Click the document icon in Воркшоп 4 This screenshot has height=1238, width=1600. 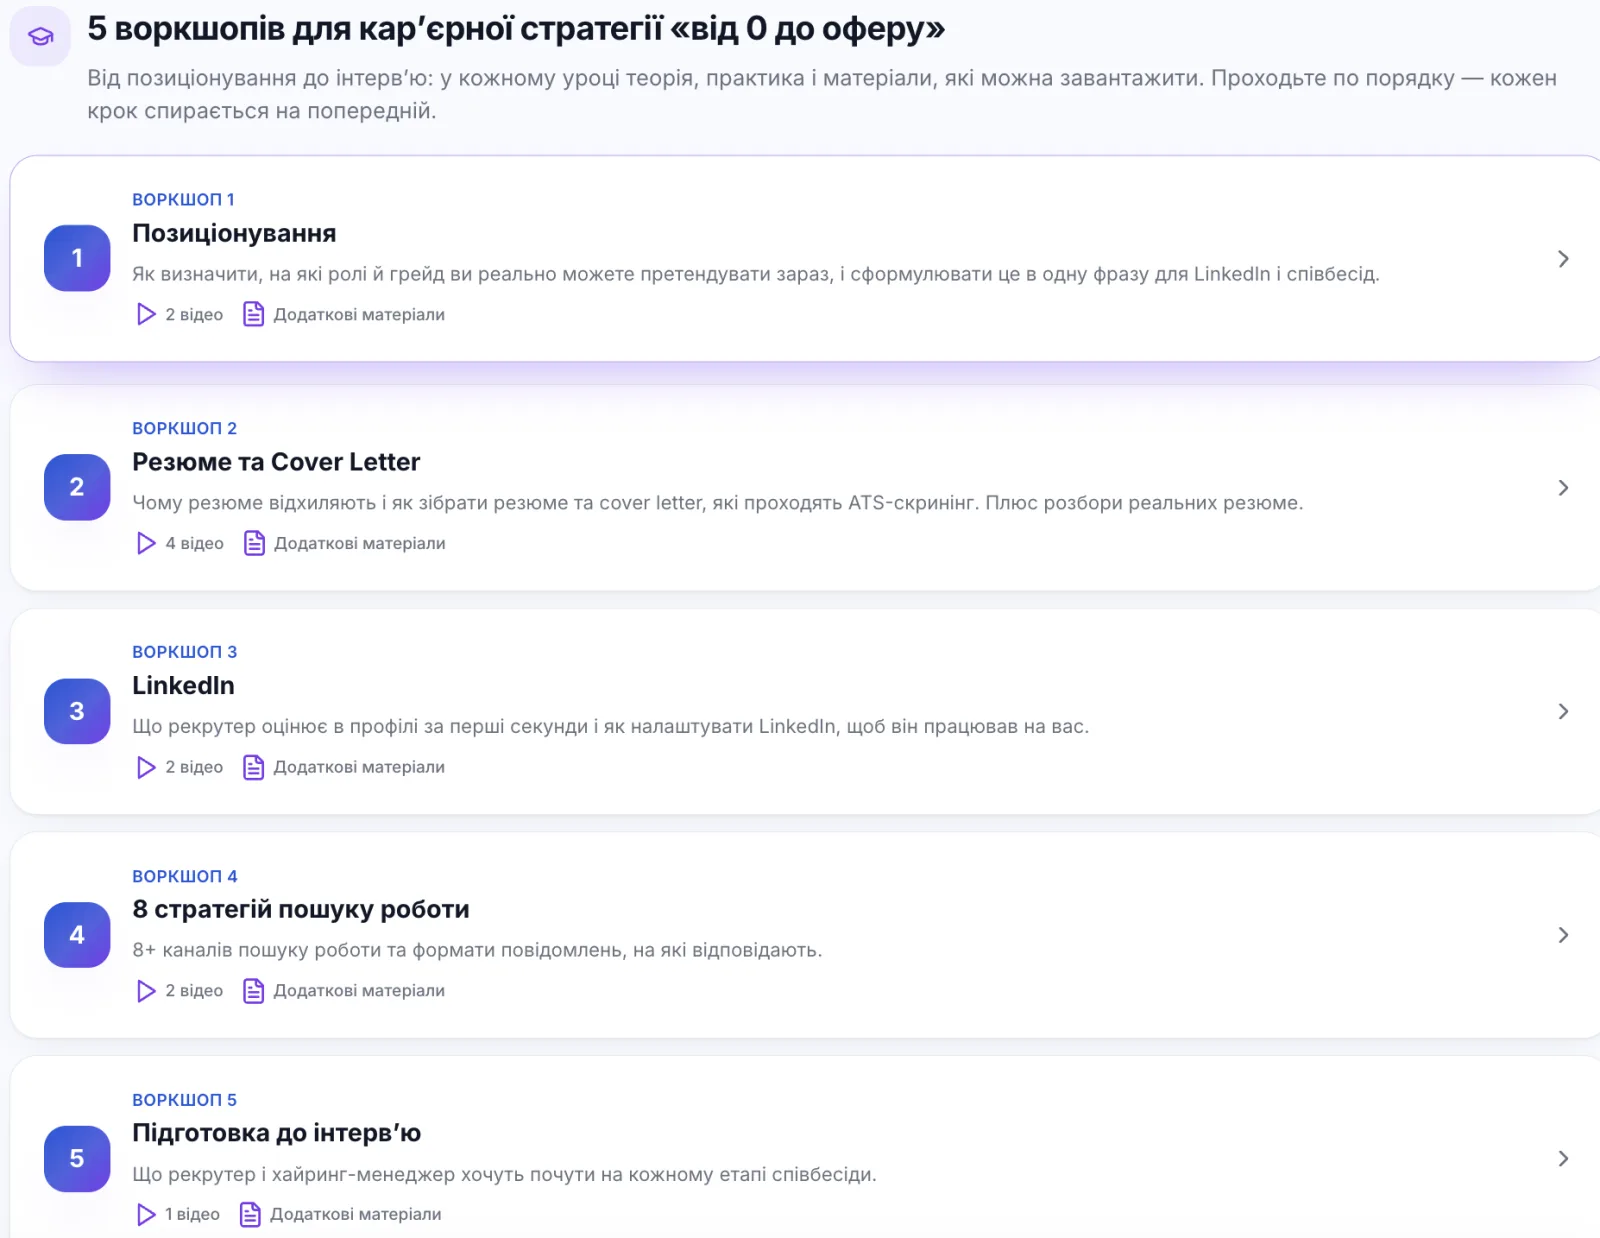[x=254, y=991]
